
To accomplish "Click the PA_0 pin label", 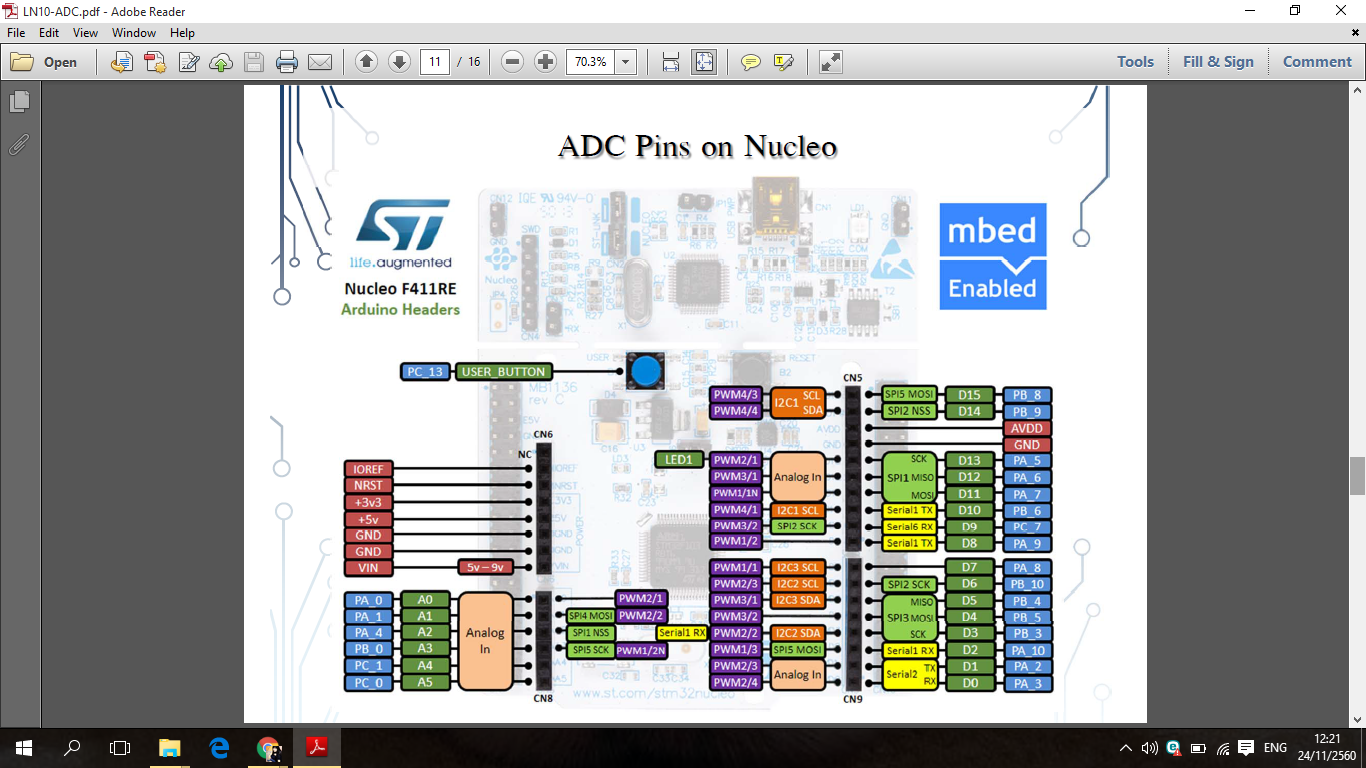I will tap(368, 601).
